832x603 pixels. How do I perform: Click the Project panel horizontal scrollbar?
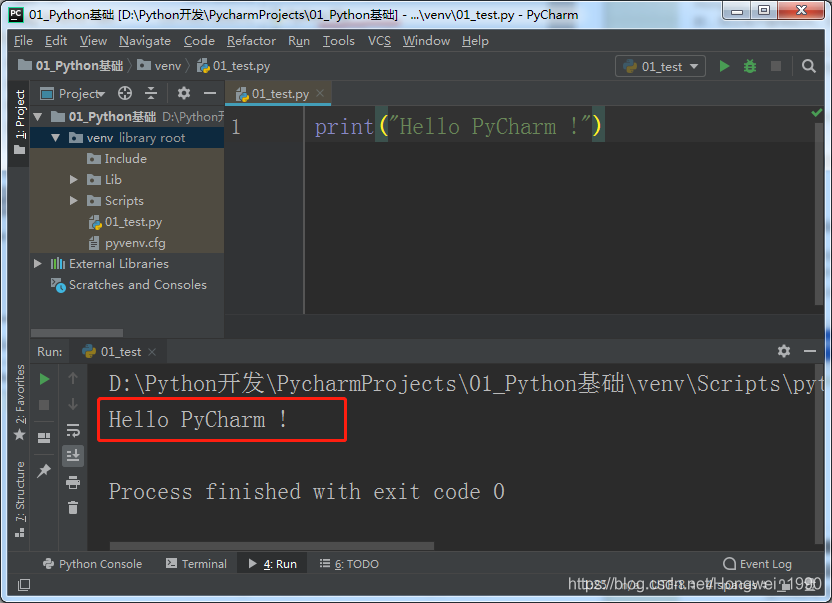(77, 333)
